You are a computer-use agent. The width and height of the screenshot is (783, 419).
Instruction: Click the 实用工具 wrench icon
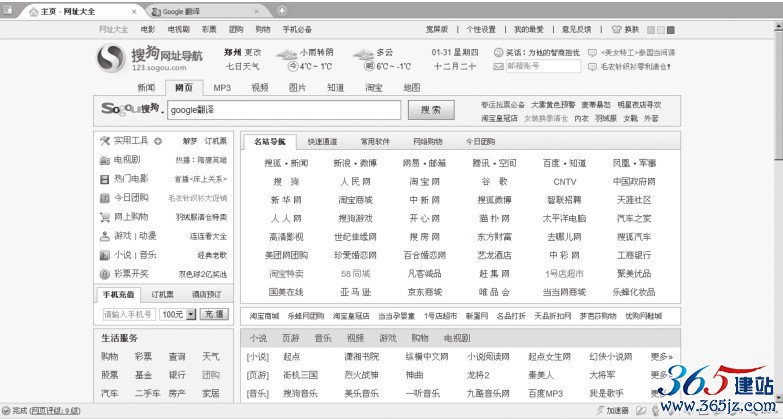pyautogui.click(x=104, y=141)
